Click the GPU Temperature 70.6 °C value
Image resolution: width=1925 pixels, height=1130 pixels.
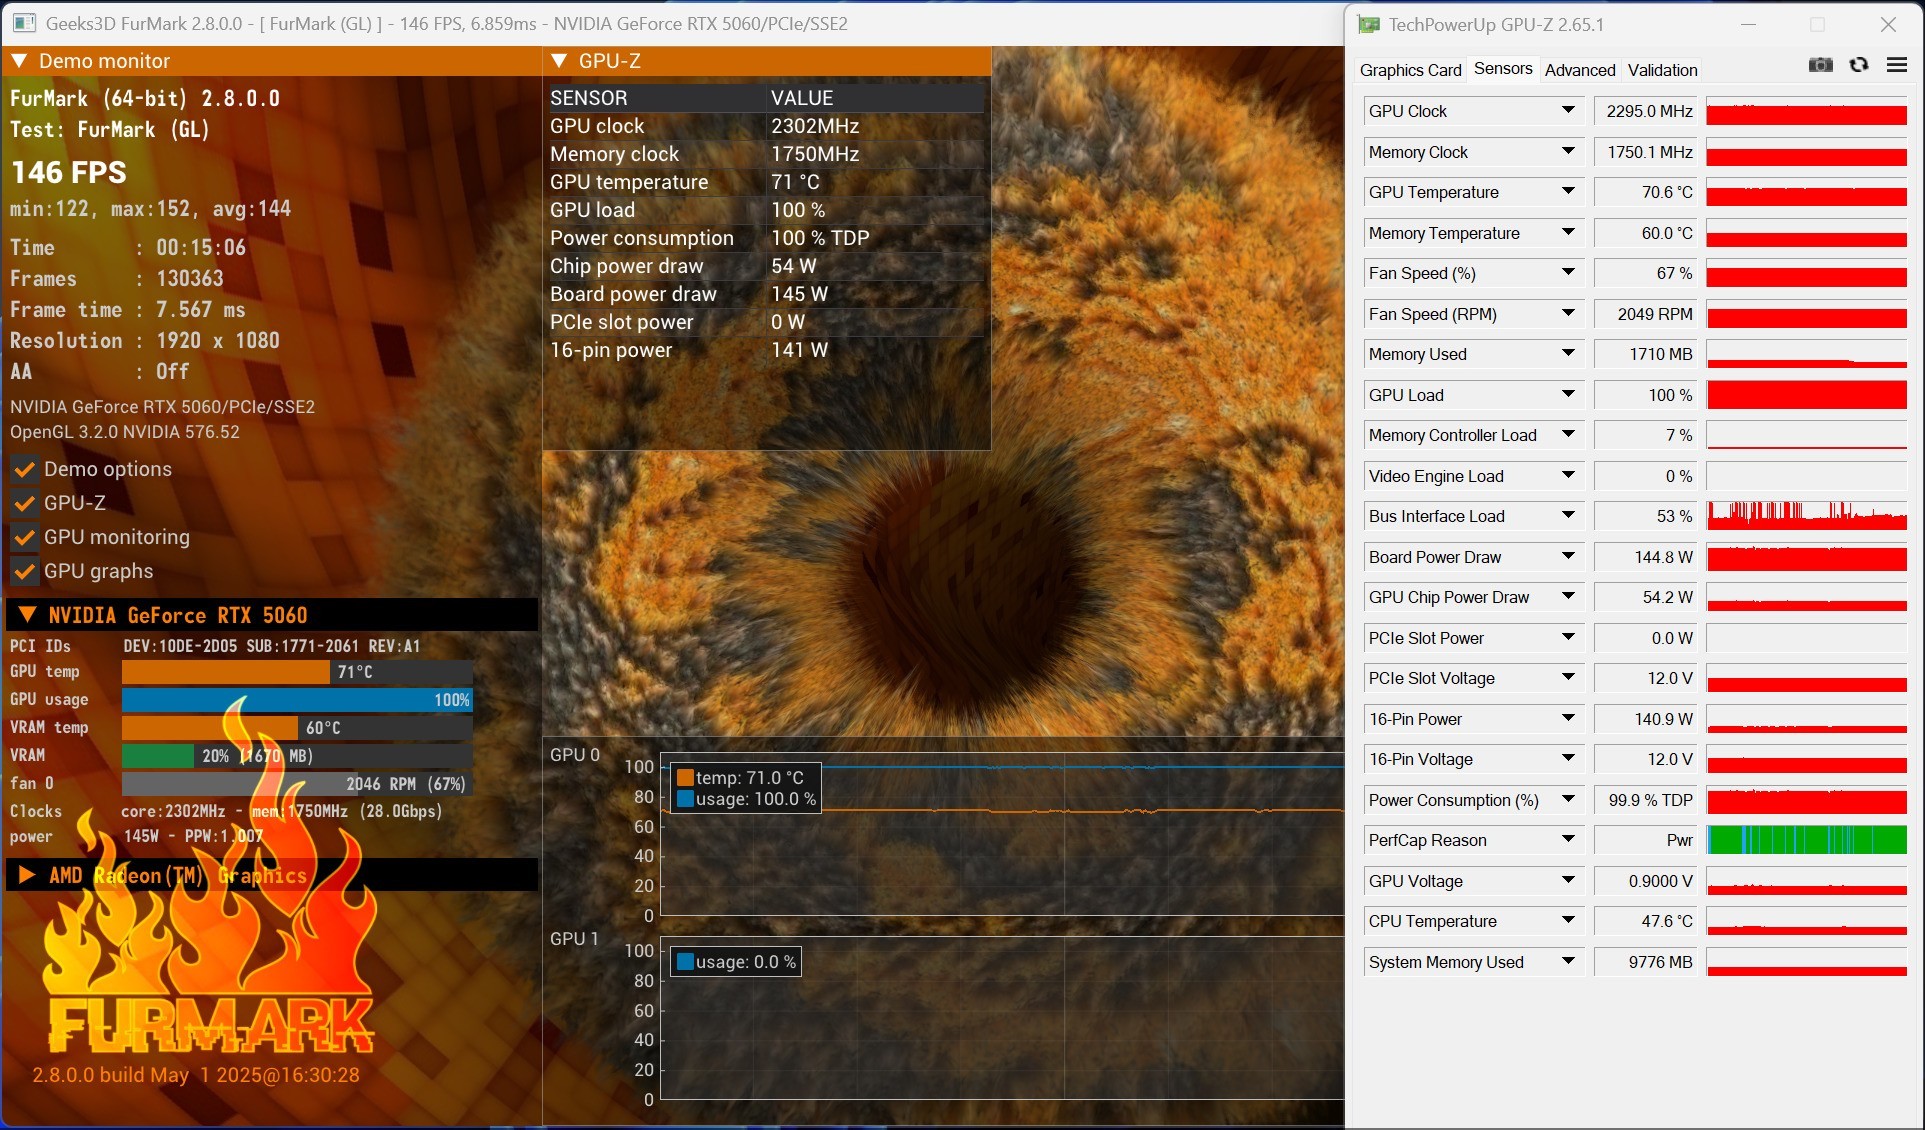pos(1647,192)
